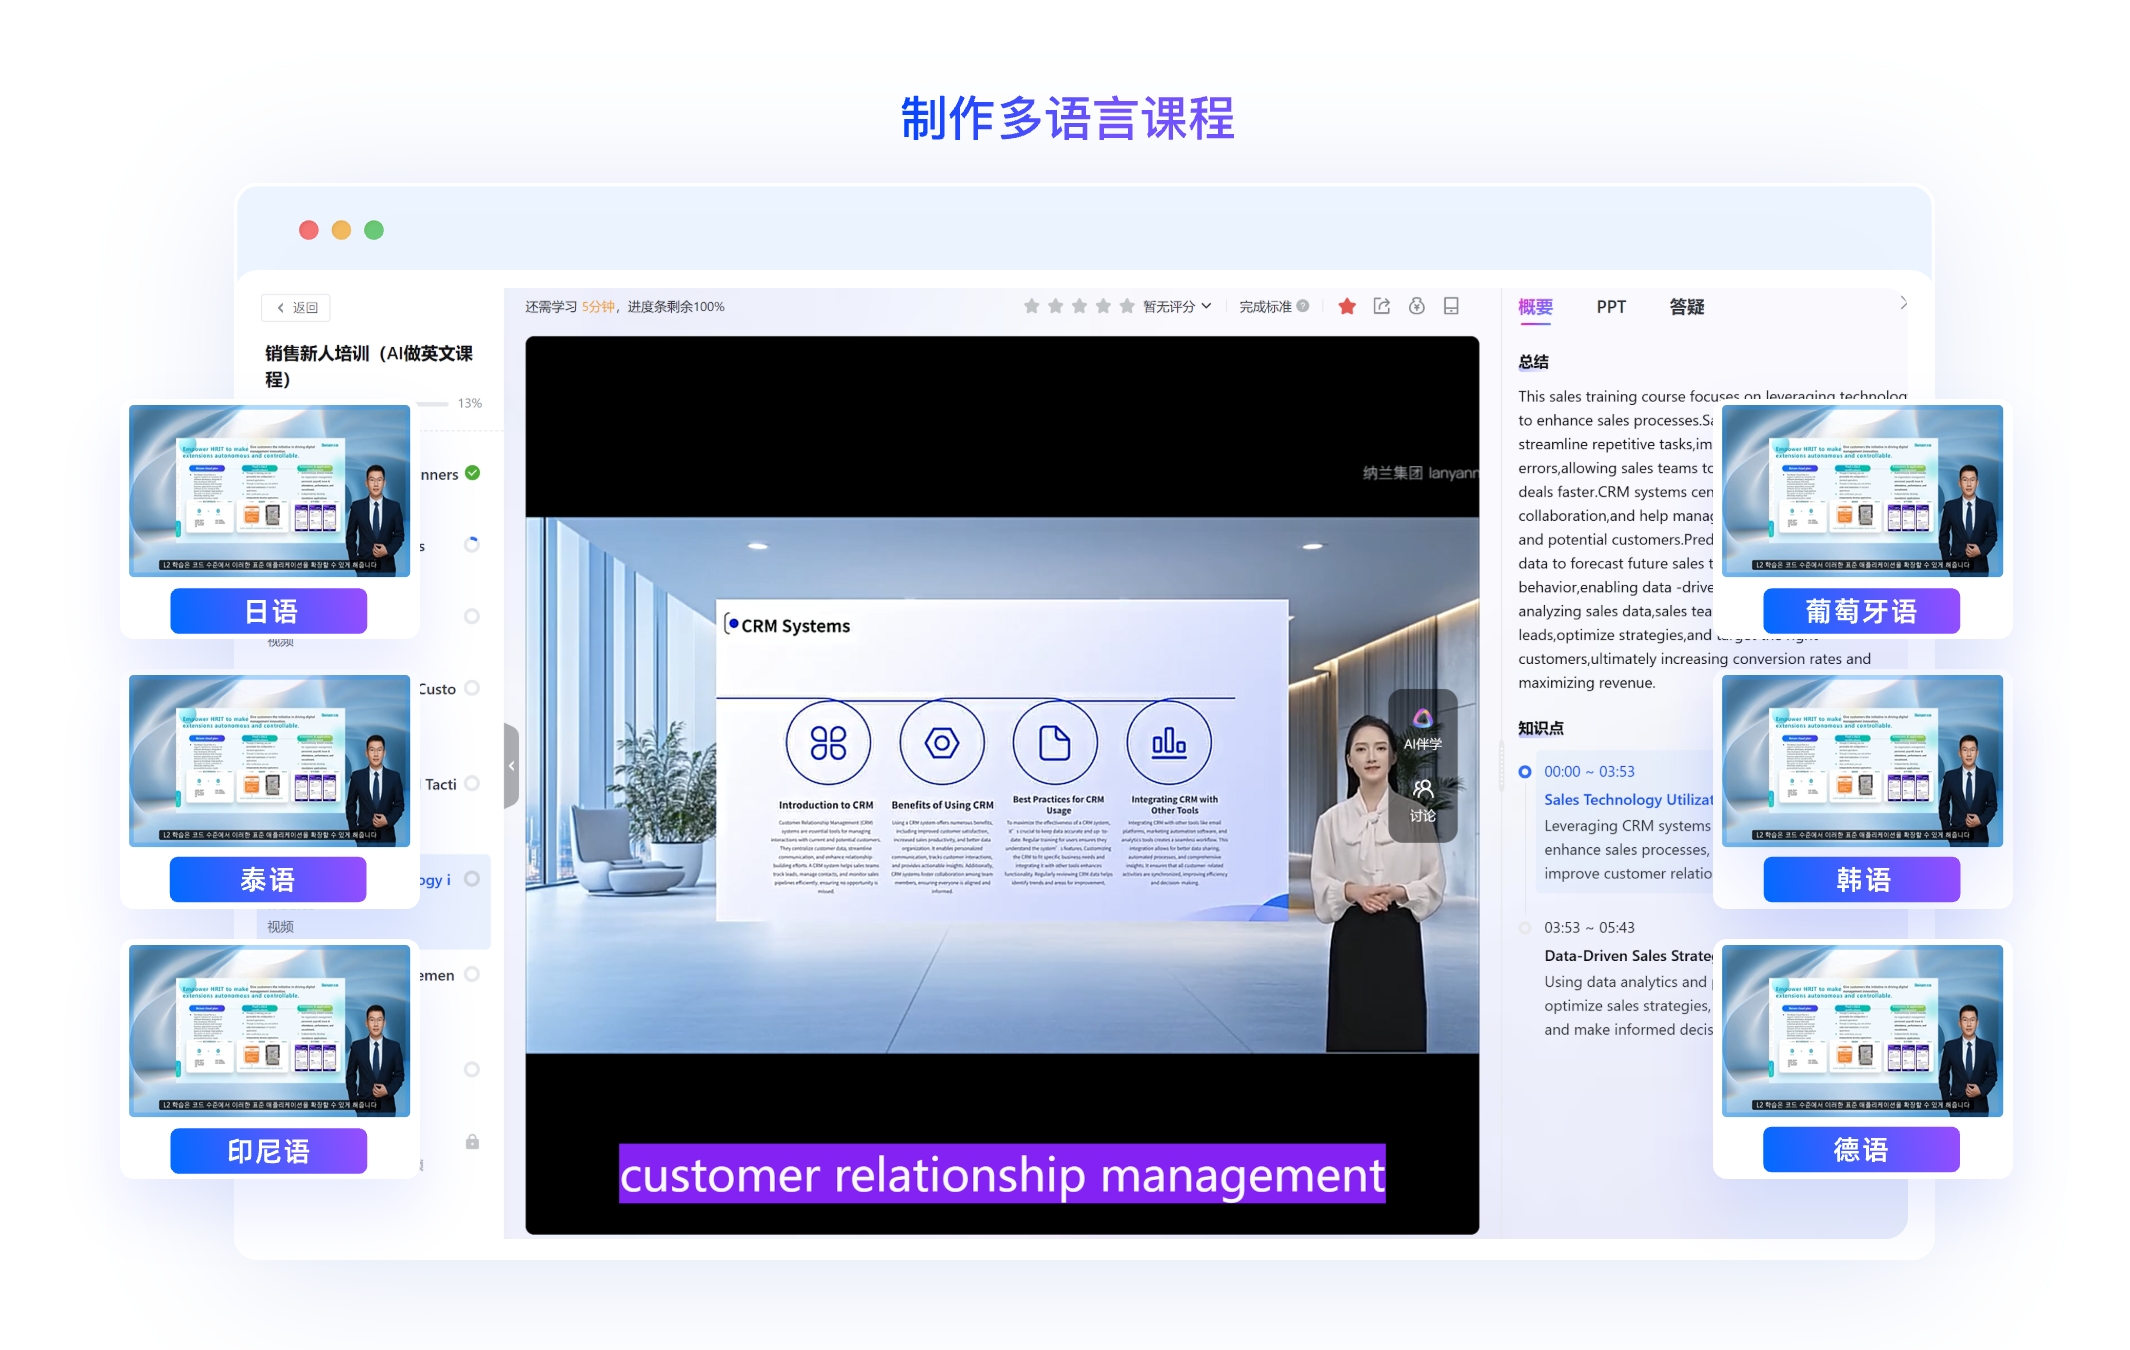Click the course progress bar at 13%
Screen dimensions: 2130x1350
pyautogui.click(x=433, y=404)
